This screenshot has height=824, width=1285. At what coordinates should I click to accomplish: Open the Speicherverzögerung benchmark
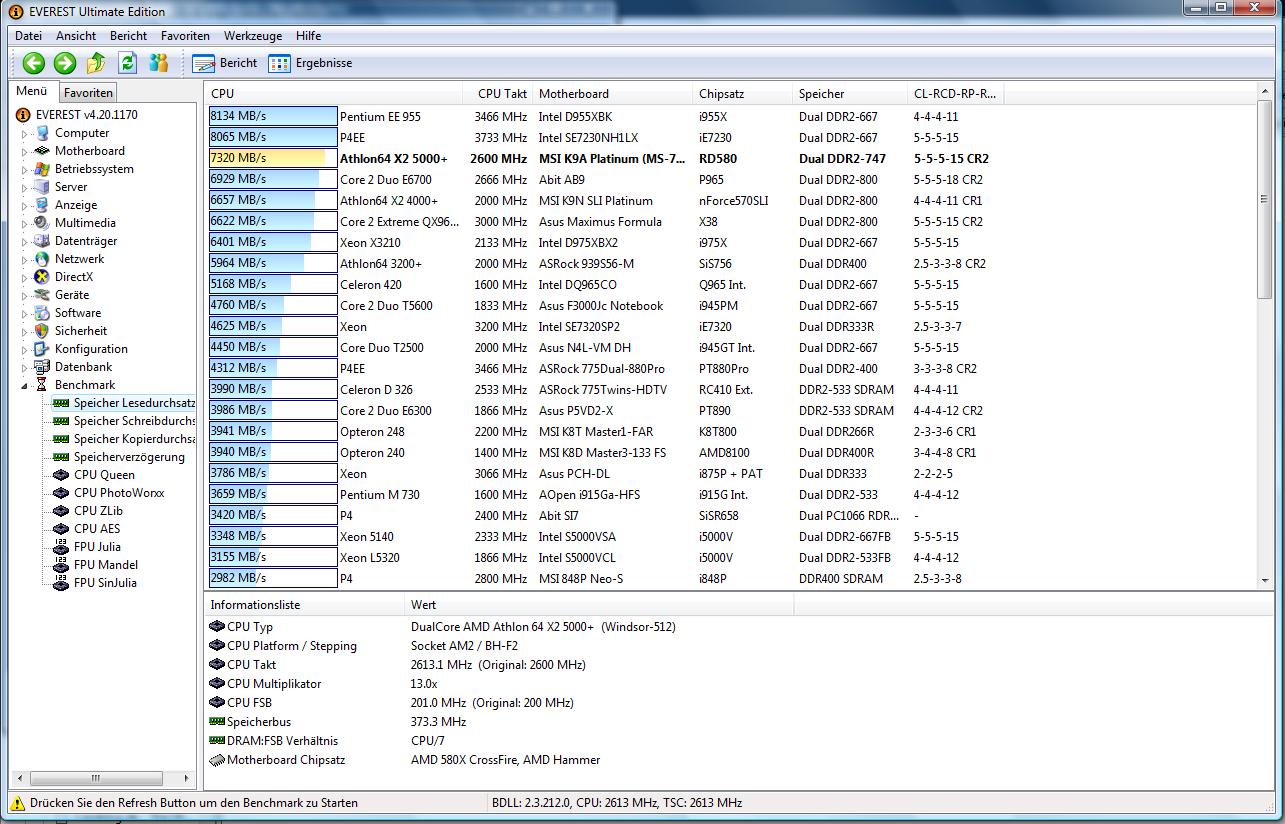(x=129, y=457)
